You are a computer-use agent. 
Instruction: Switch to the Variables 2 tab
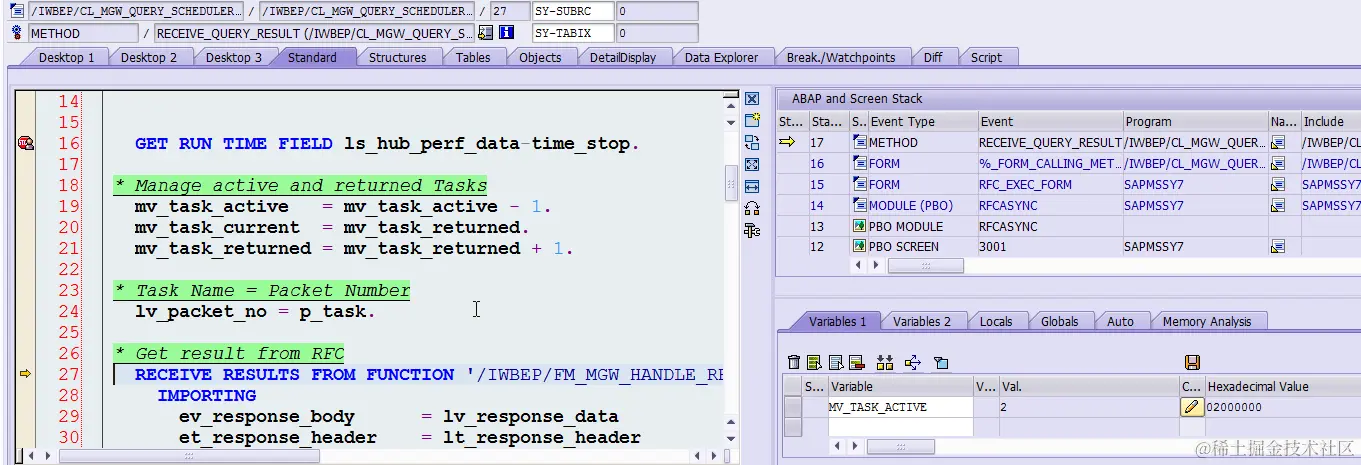point(922,321)
